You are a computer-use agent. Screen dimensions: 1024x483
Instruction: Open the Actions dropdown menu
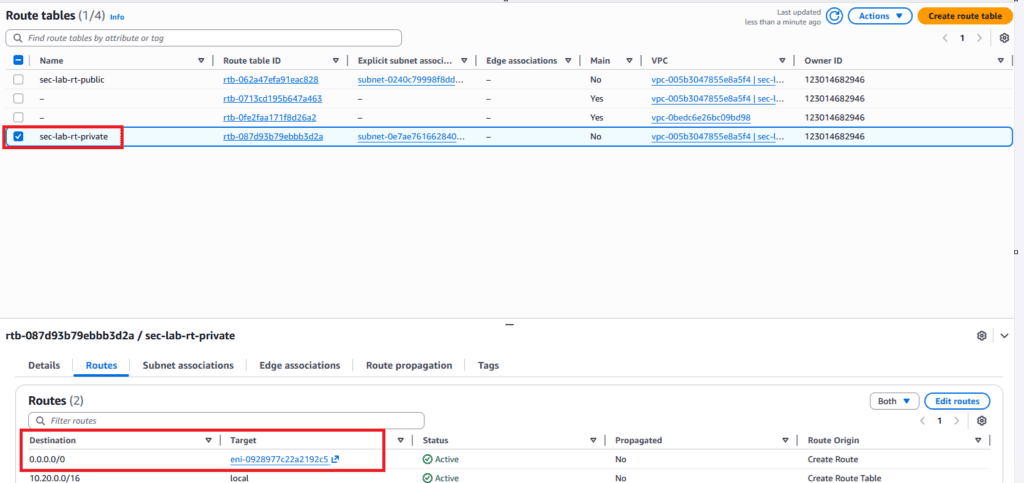tap(880, 16)
